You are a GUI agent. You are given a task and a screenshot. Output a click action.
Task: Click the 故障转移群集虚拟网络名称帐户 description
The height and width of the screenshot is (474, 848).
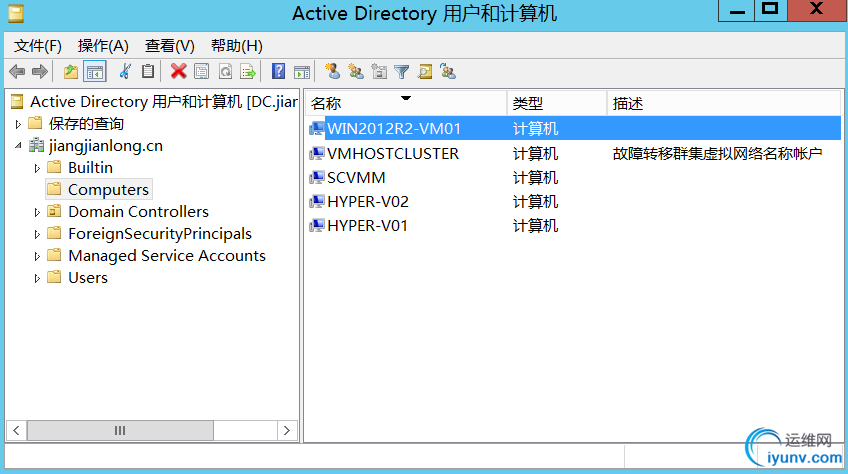[x=717, y=153]
